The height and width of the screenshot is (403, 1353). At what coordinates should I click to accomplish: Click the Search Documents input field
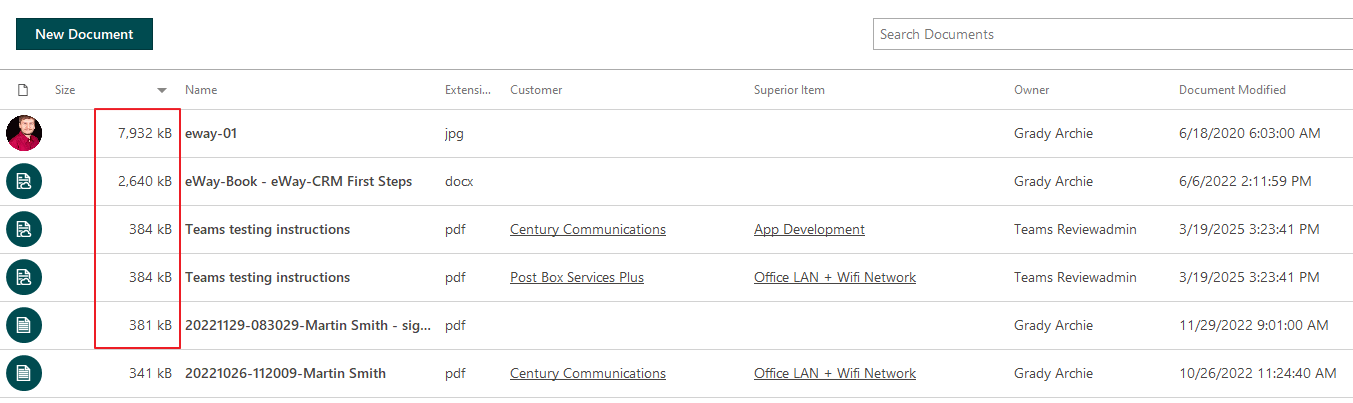click(x=1113, y=34)
